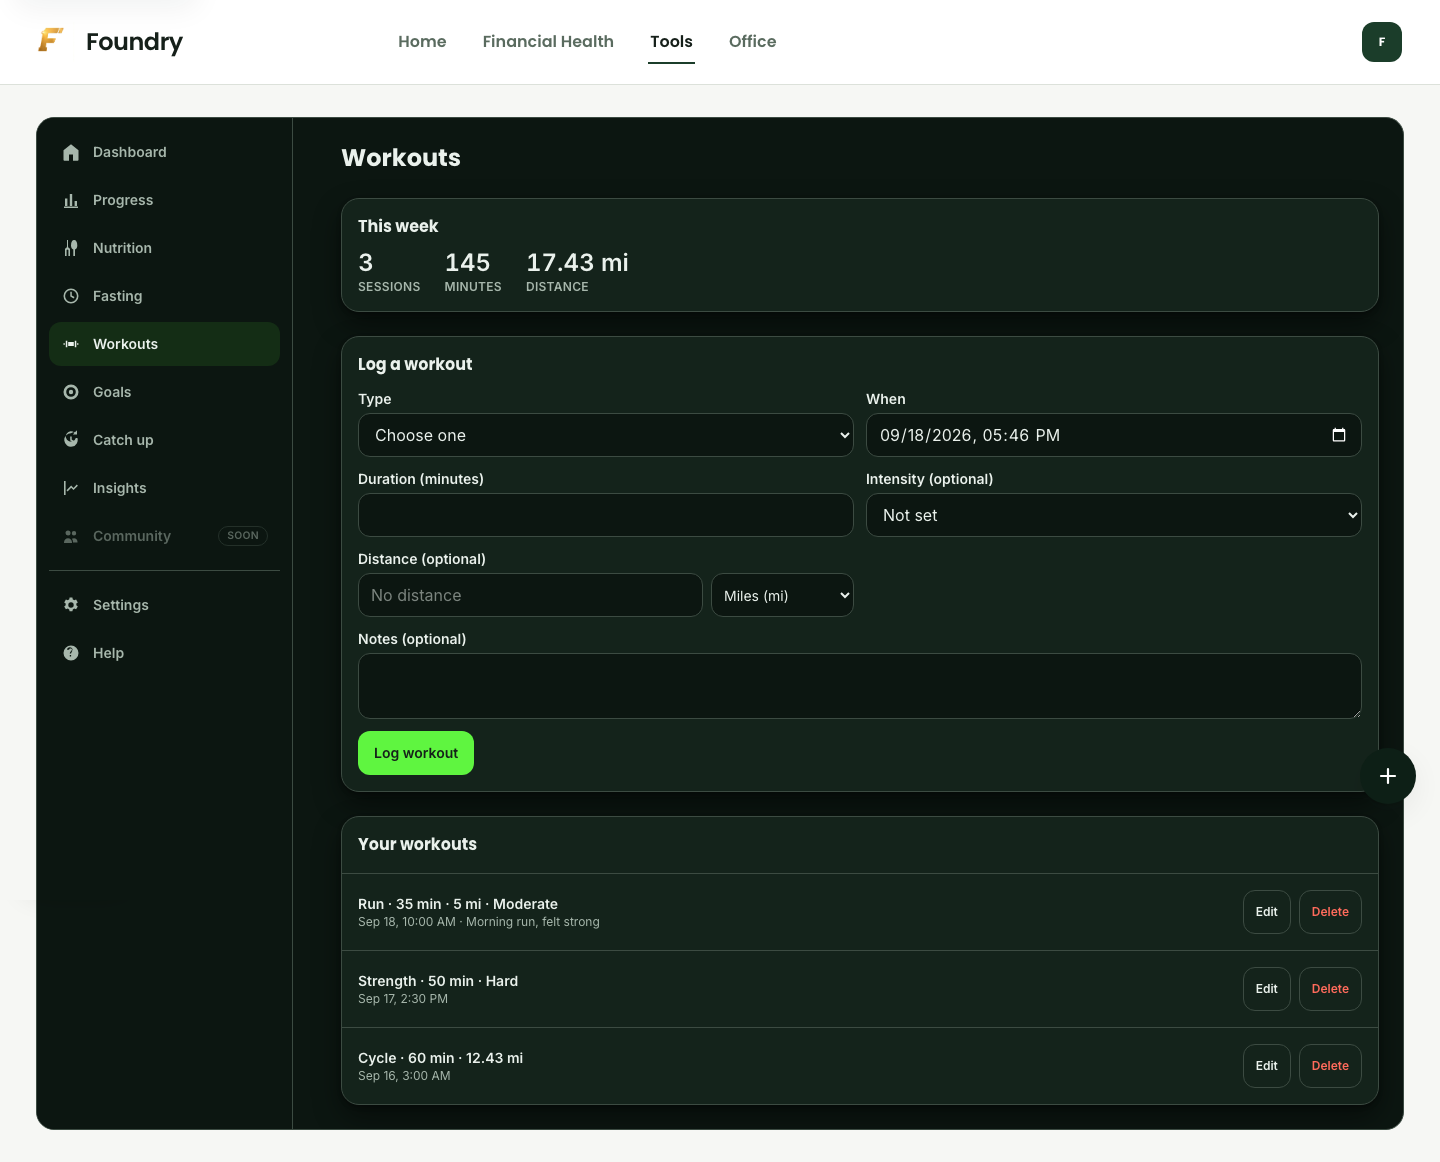Open the Intensity dropdown set to Not set
Image resolution: width=1440 pixels, height=1162 pixels.
(x=1114, y=515)
